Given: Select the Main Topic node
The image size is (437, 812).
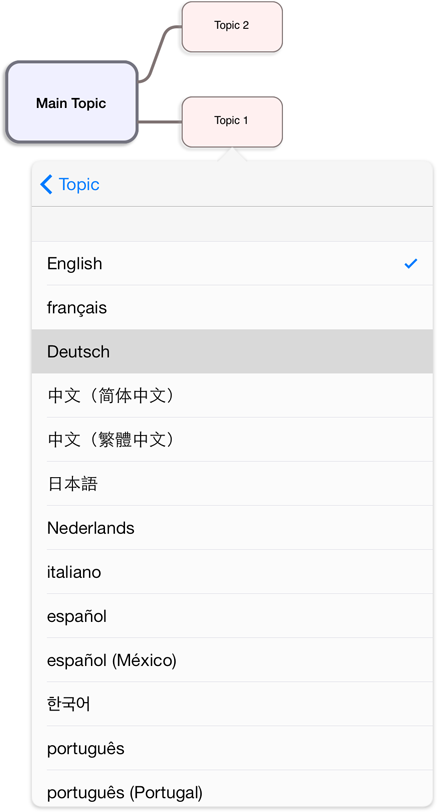Looking at the screenshot, I should (x=71, y=102).
